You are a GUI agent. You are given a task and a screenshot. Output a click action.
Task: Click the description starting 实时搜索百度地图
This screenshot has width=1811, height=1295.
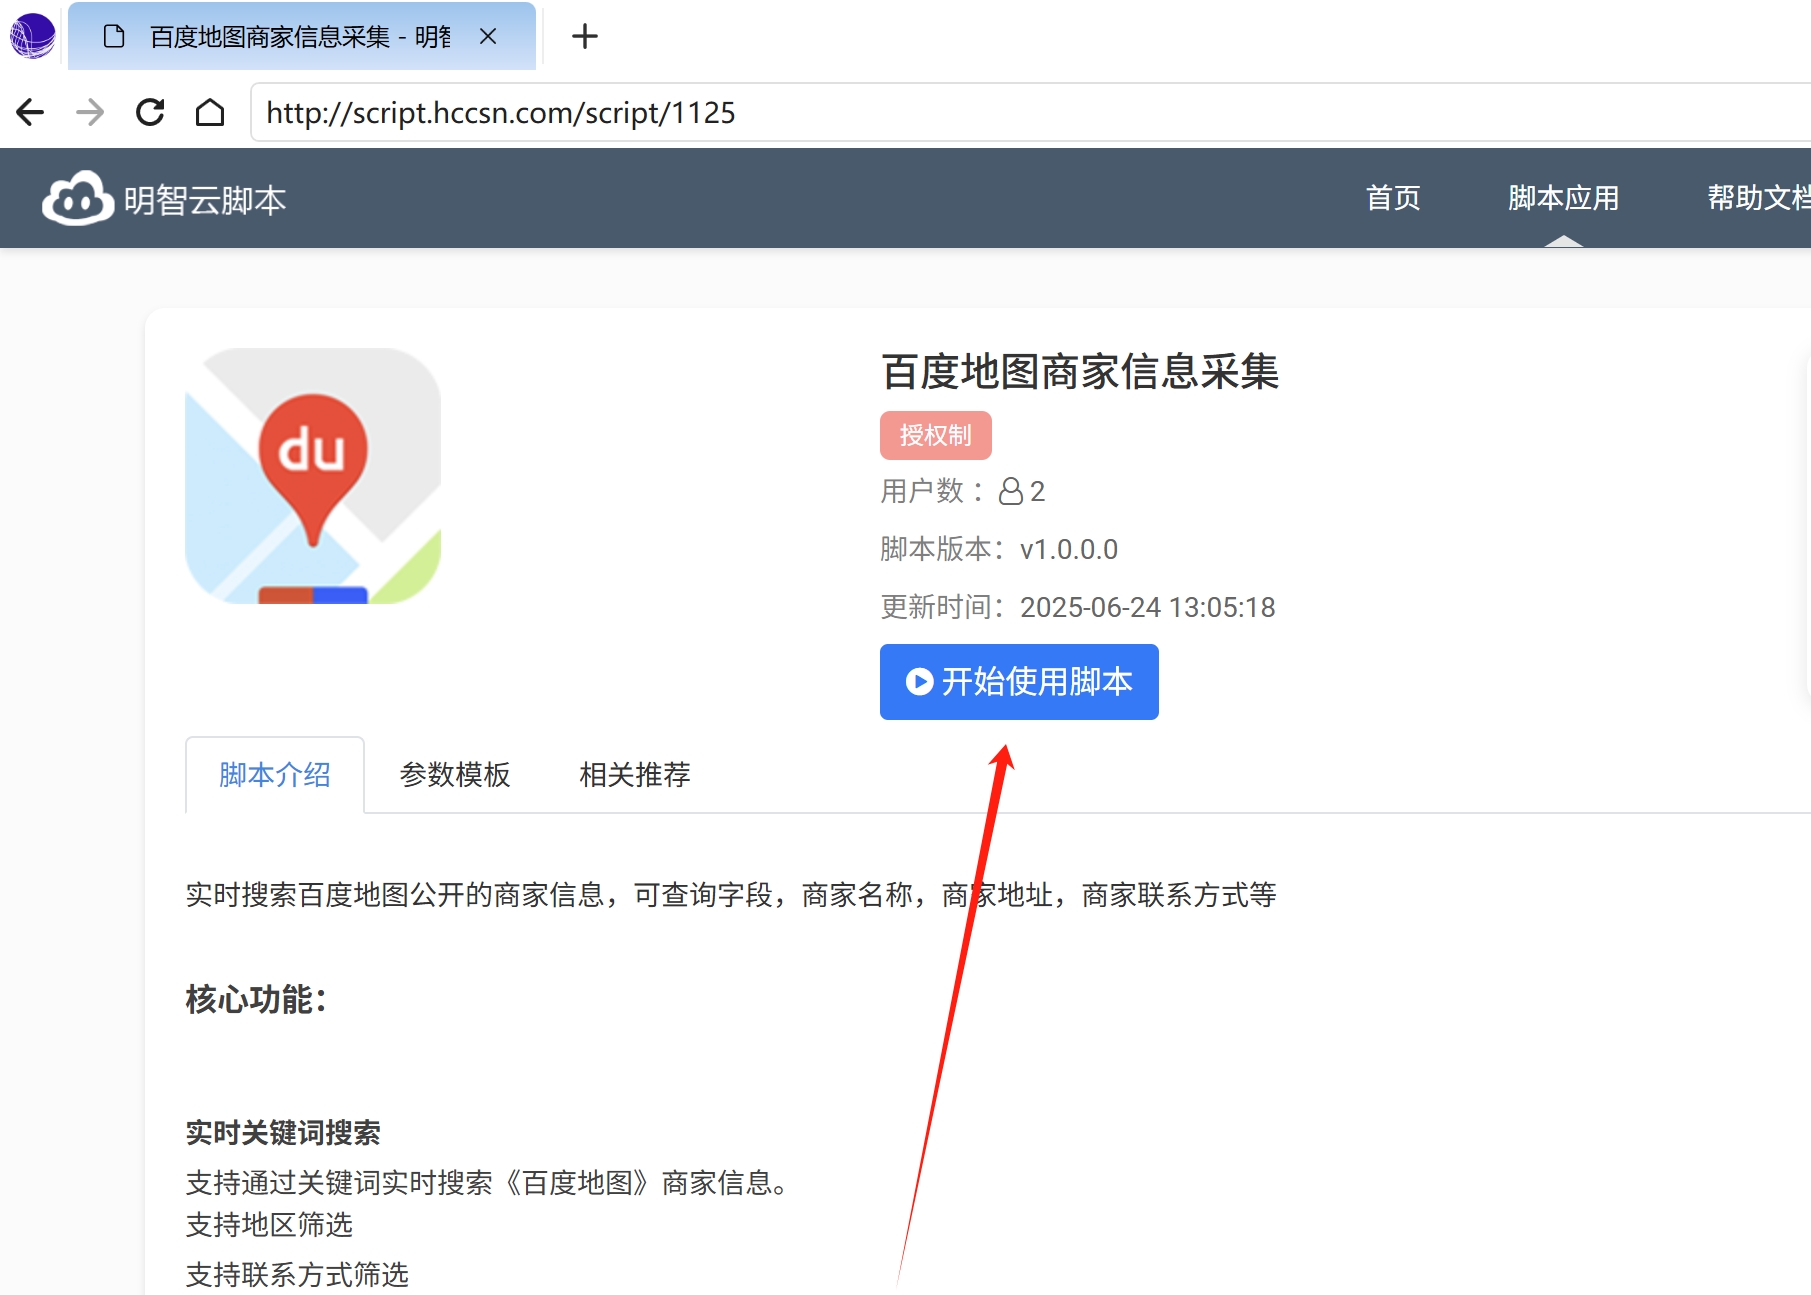point(731,895)
